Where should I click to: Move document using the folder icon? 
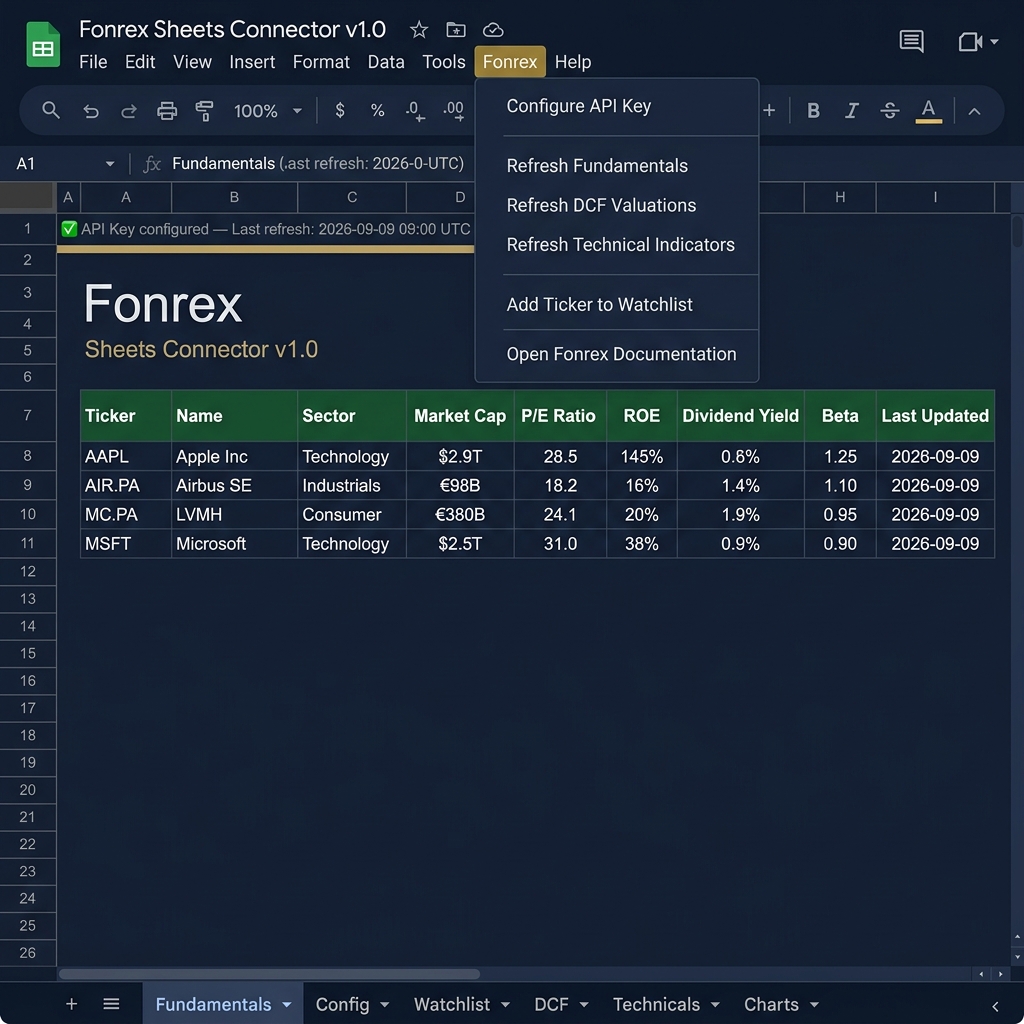[456, 29]
